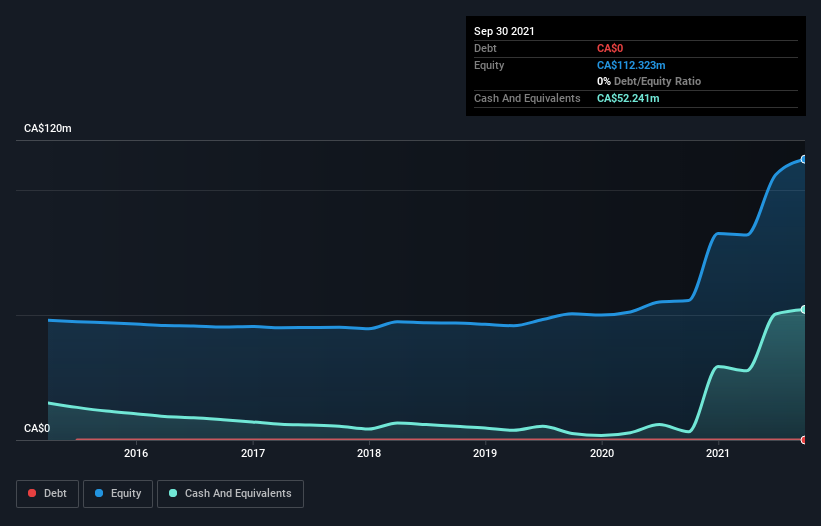Image resolution: width=821 pixels, height=526 pixels.
Task: Click the Debt row label in tooltip
Action: 485,48
